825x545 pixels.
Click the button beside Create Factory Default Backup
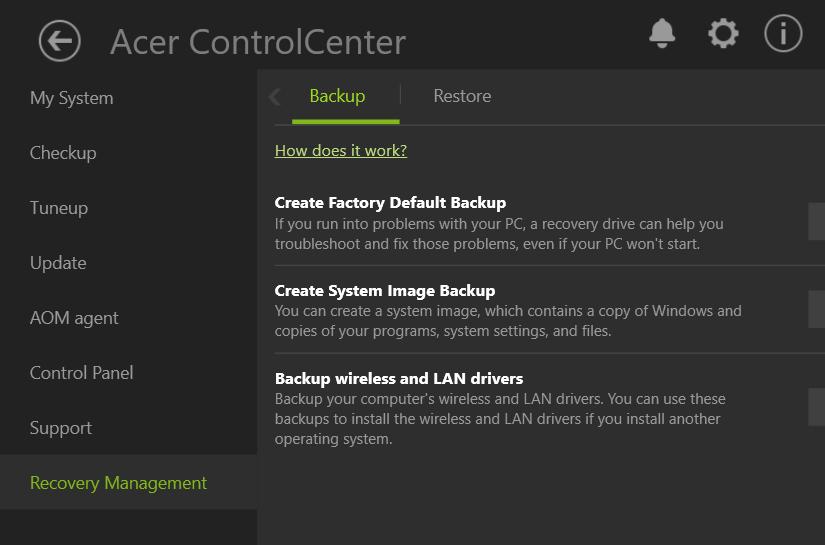click(817, 221)
